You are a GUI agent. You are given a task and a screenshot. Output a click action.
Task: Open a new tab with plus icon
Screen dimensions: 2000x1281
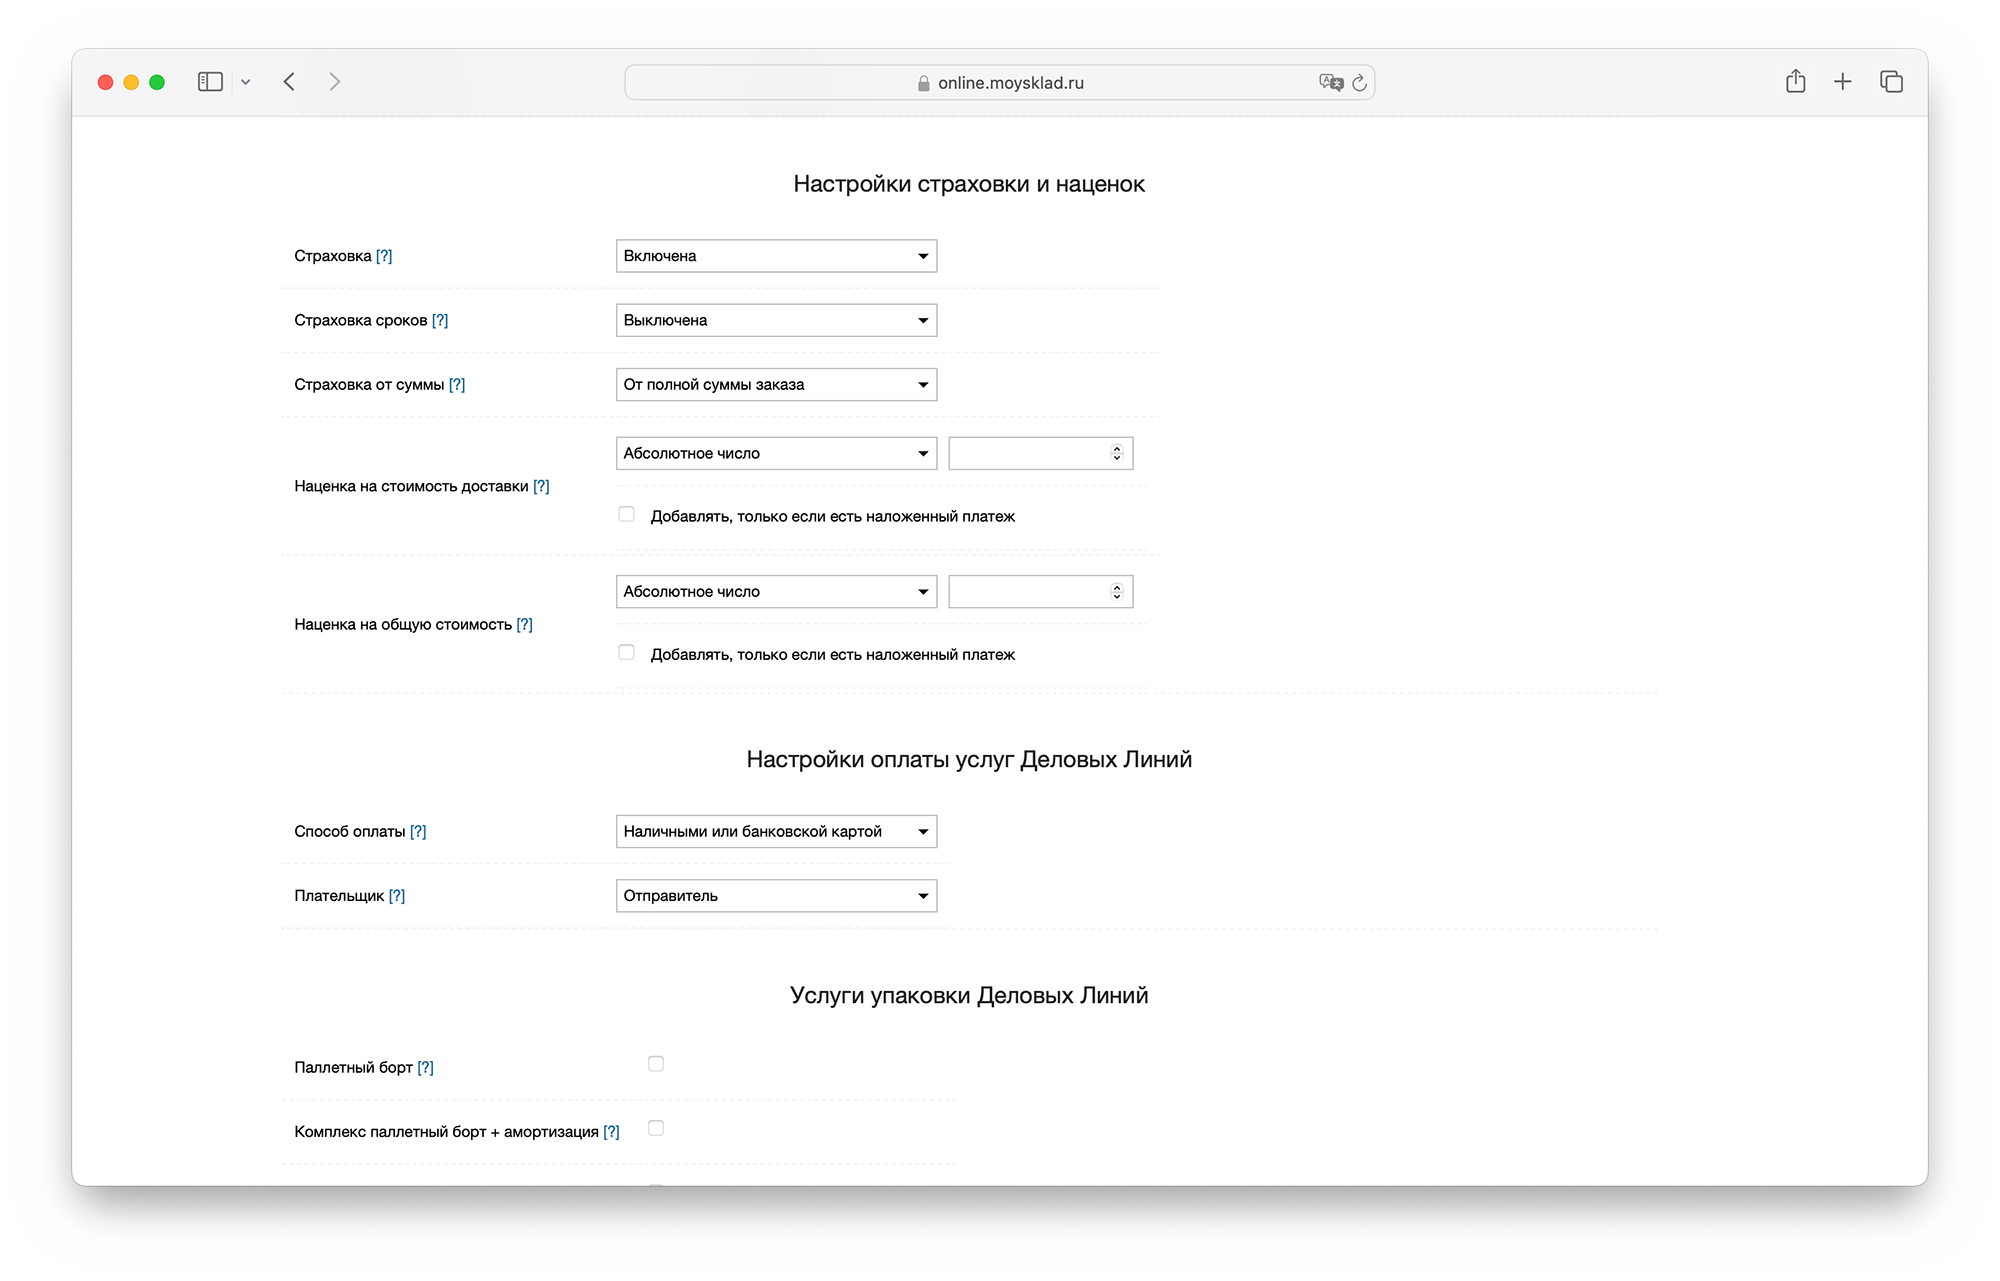[1842, 82]
